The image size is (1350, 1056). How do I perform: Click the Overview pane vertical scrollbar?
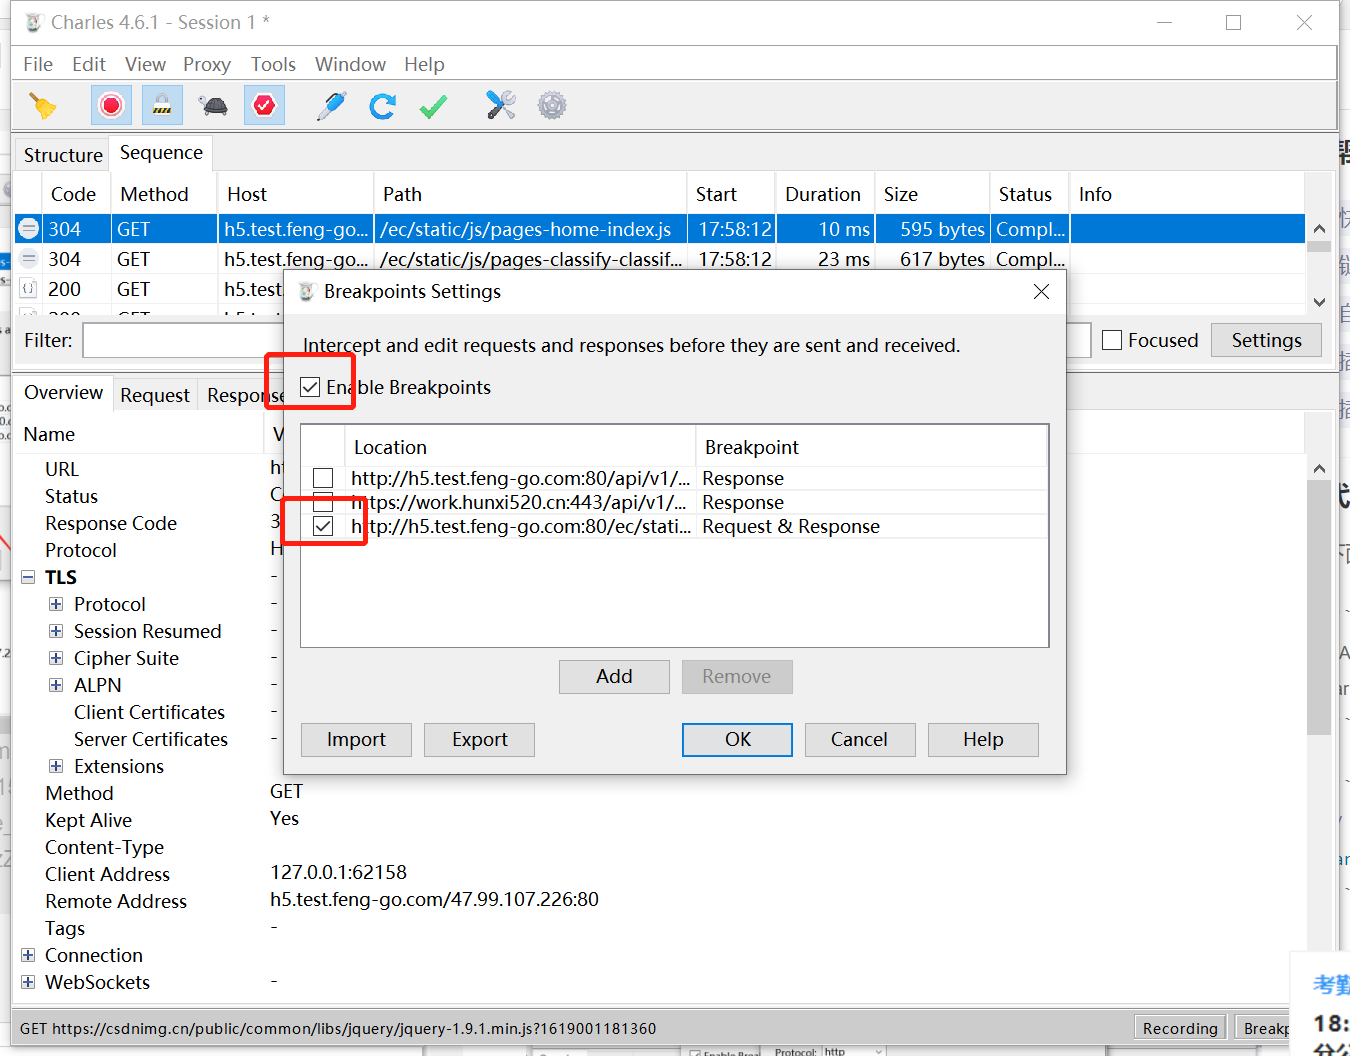tap(1319, 608)
